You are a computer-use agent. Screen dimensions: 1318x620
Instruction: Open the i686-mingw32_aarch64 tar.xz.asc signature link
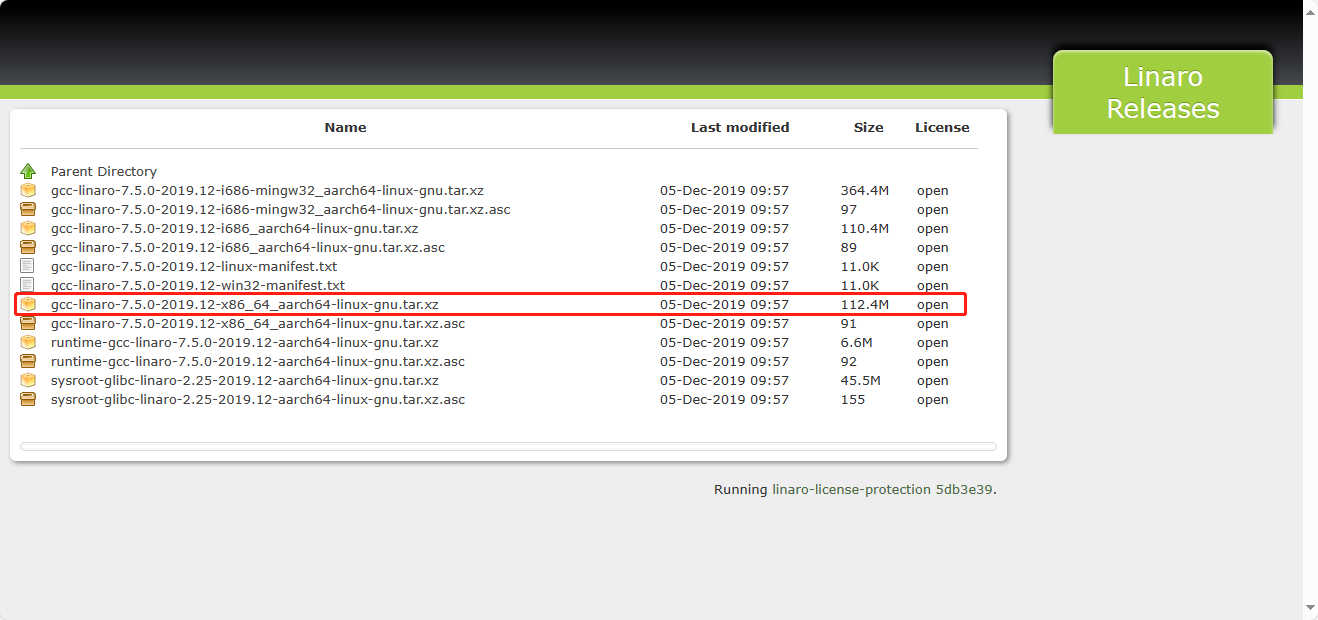click(281, 209)
